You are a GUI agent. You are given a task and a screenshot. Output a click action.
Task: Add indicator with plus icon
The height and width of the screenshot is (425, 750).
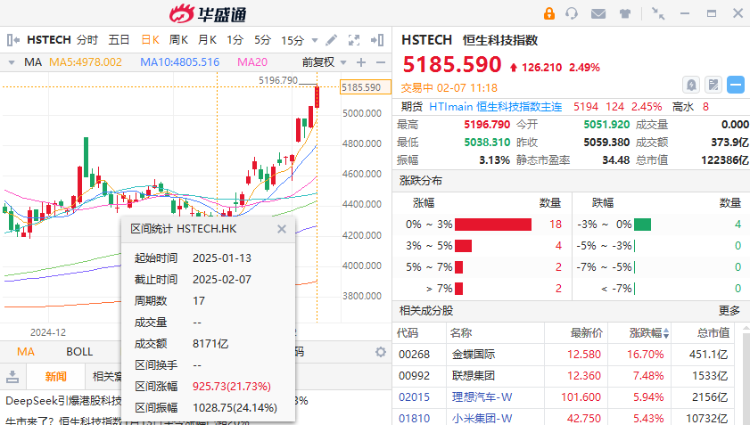click(x=361, y=62)
